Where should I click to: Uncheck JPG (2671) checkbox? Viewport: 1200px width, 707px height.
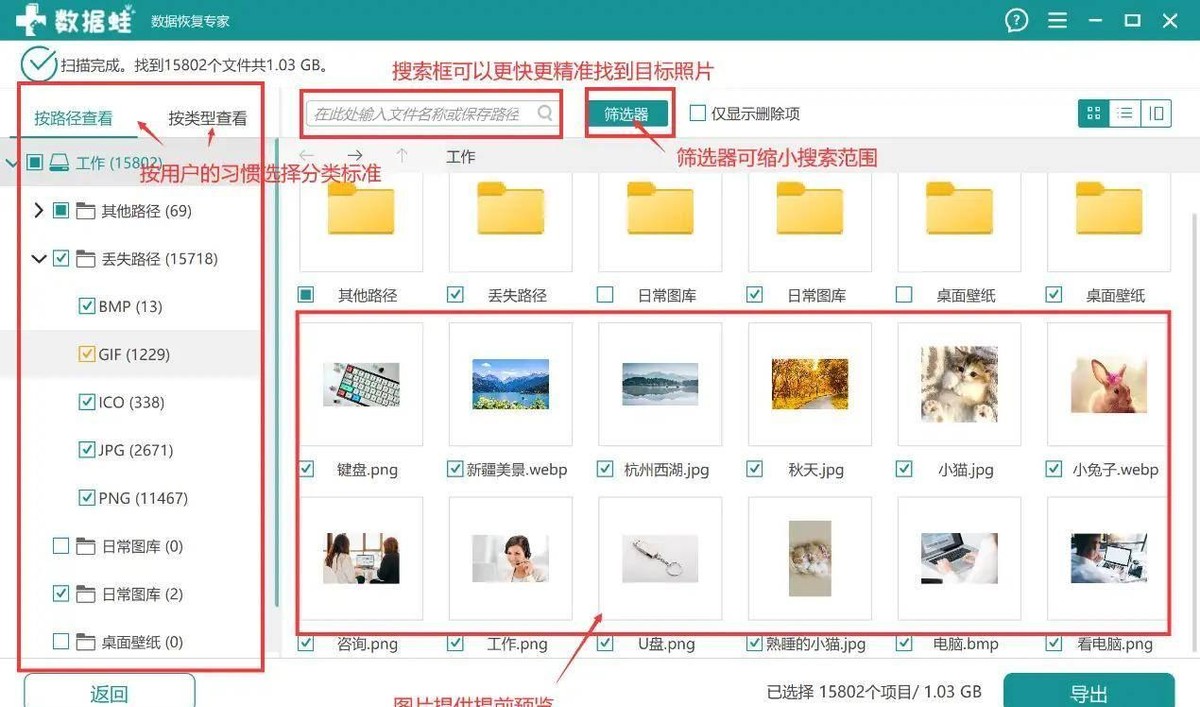86,451
